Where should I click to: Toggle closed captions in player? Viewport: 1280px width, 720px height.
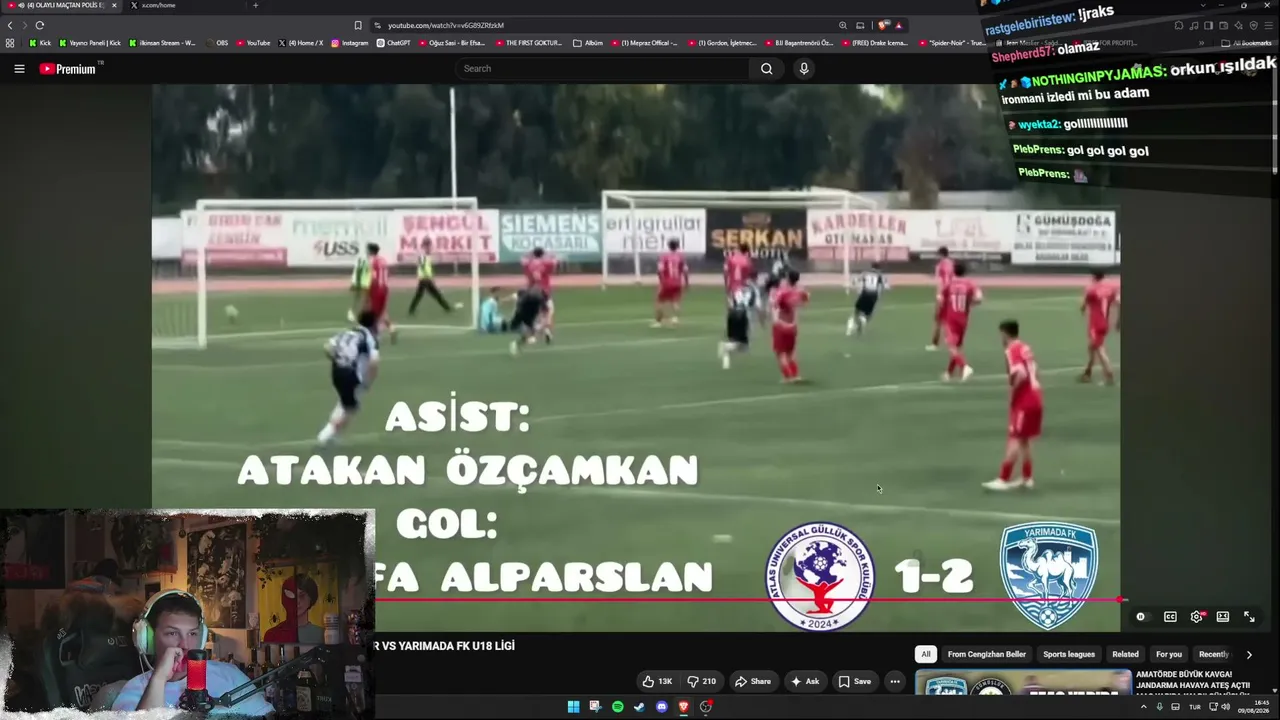1170,617
